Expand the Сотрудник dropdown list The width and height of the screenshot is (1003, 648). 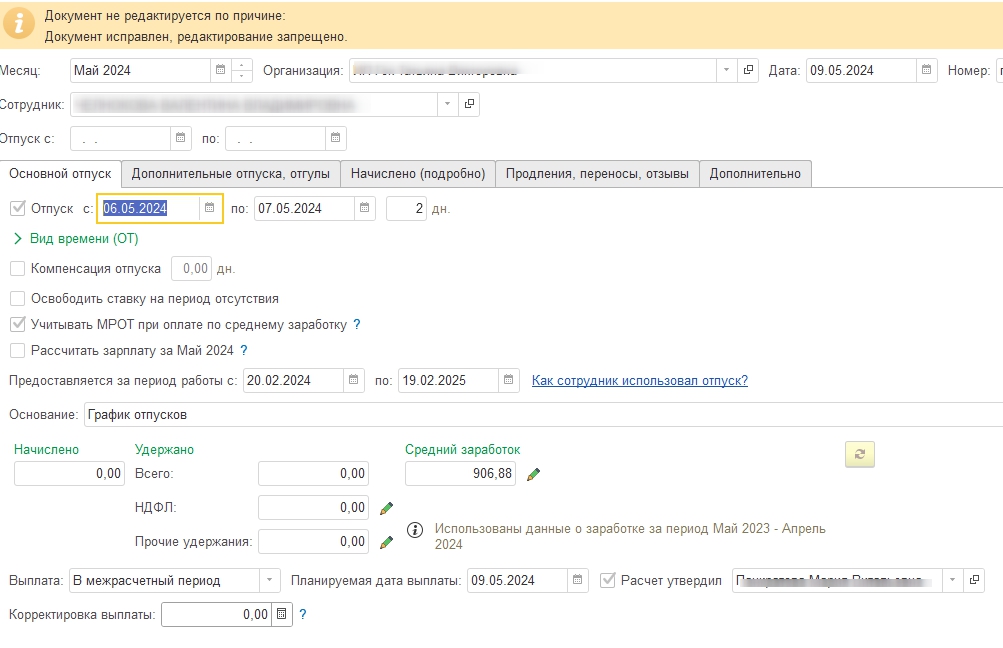446,104
